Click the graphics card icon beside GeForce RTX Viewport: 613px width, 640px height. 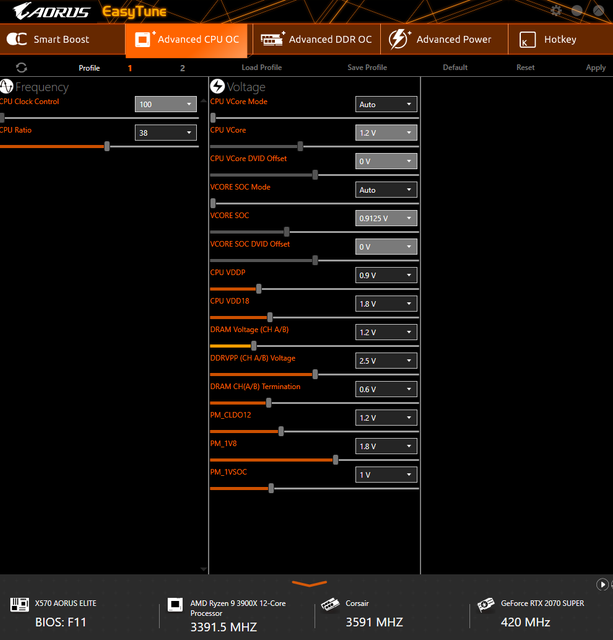[x=486, y=604]
